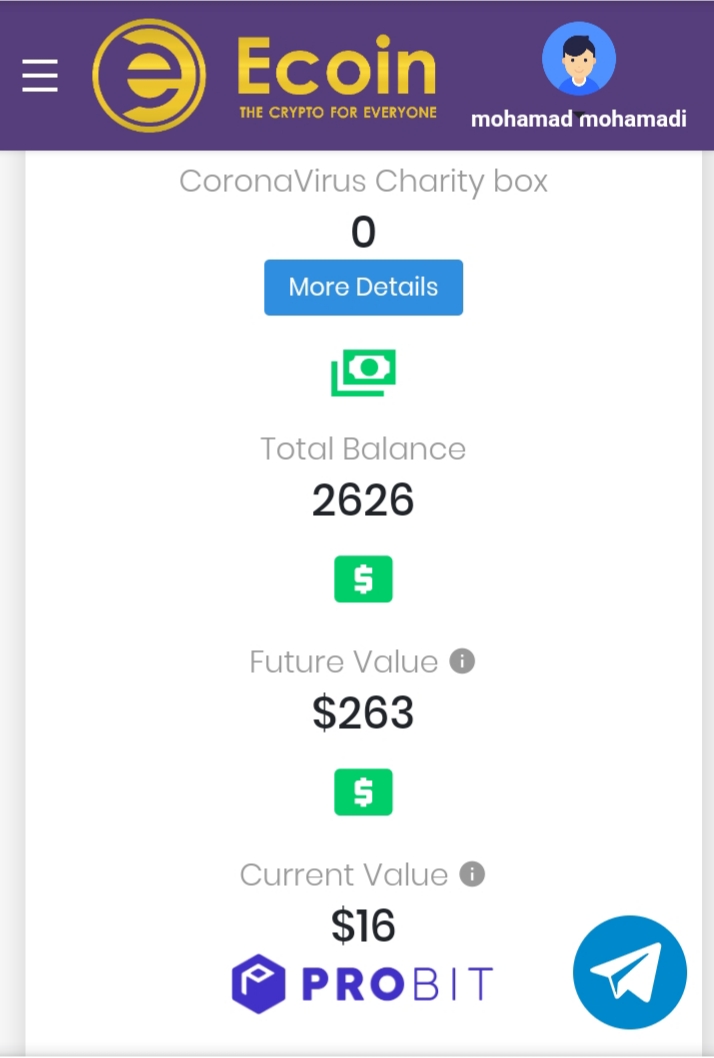Click the charity box counter showing 0

(x=363, y=232)
